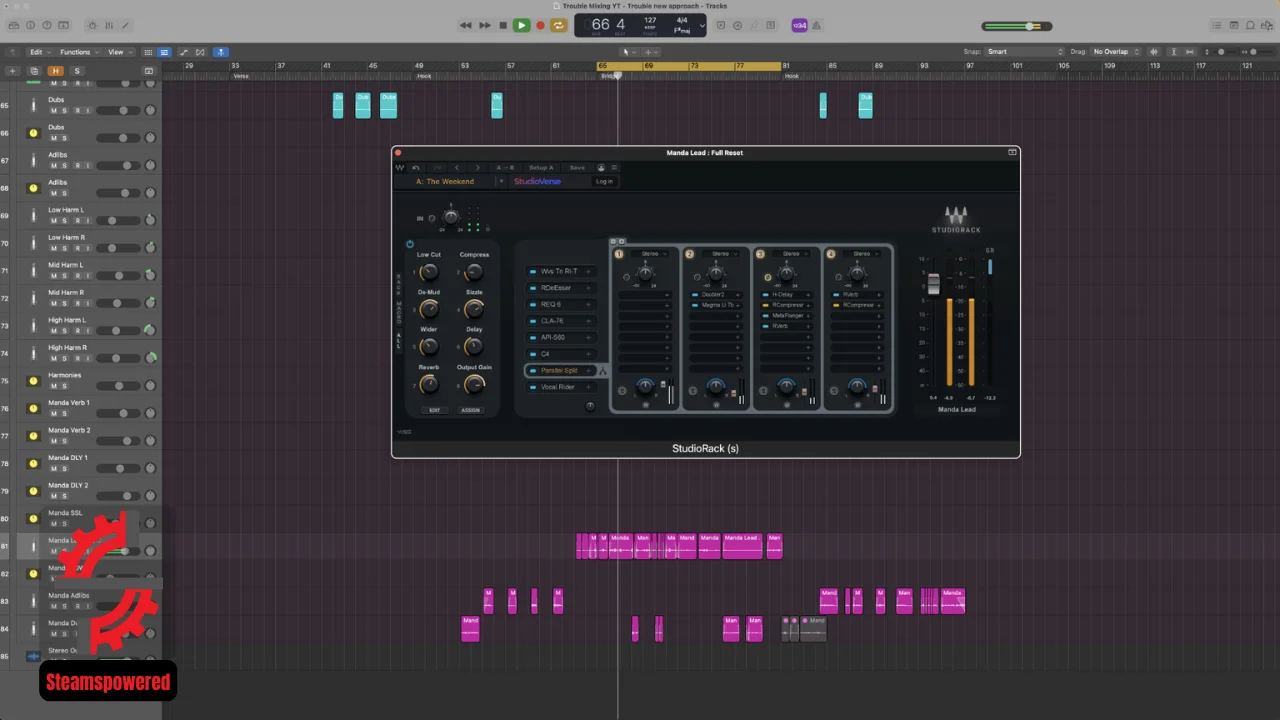The height and width of the screenshot is (720, 1280).
Task: Click the EDIT macros button
Action: 434,410
